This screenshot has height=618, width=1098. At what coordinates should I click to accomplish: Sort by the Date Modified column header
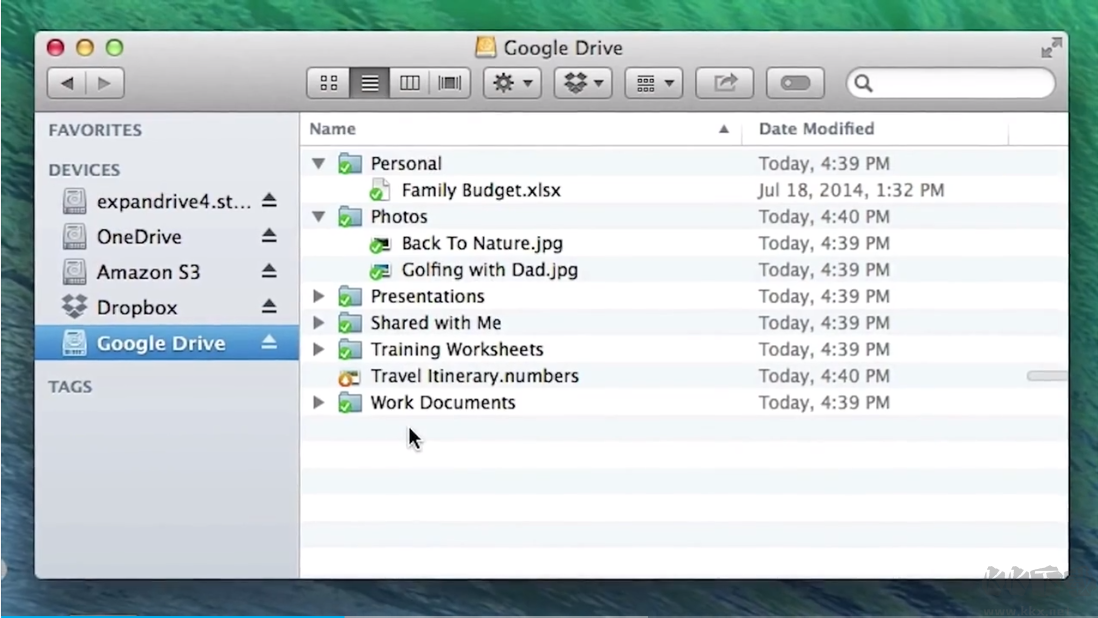pos(816,129)
